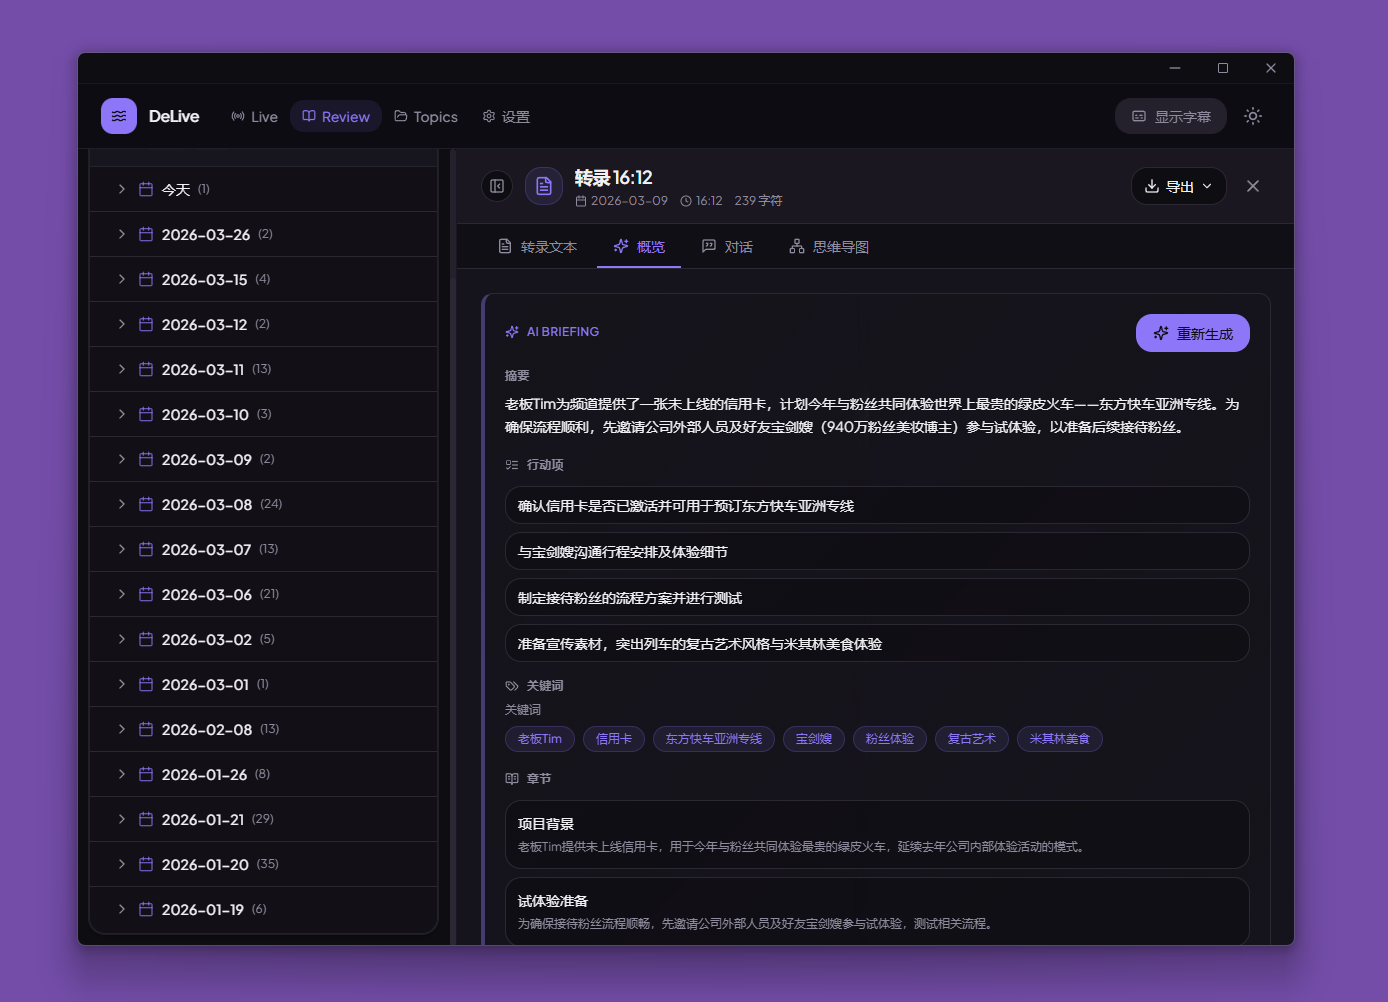Click the 章节 chapters icon
Viewport: 1388px width, 1002px height.
[512, 777]
